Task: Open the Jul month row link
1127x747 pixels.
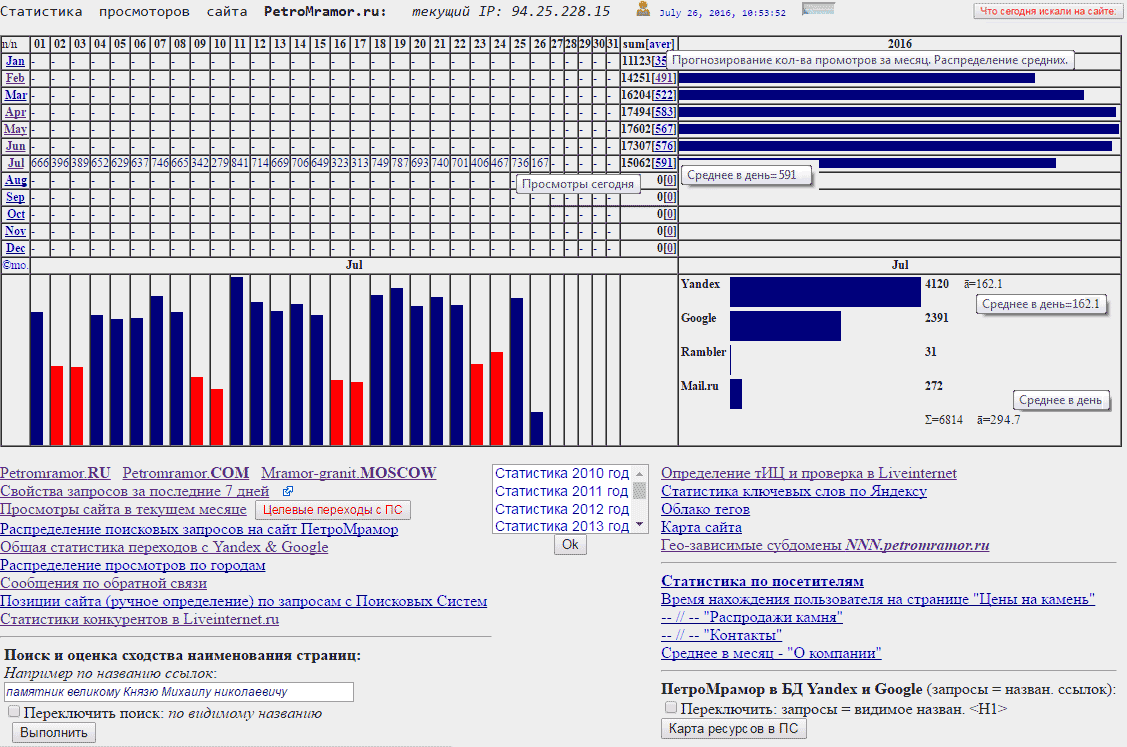Action: tap(16, 163)
